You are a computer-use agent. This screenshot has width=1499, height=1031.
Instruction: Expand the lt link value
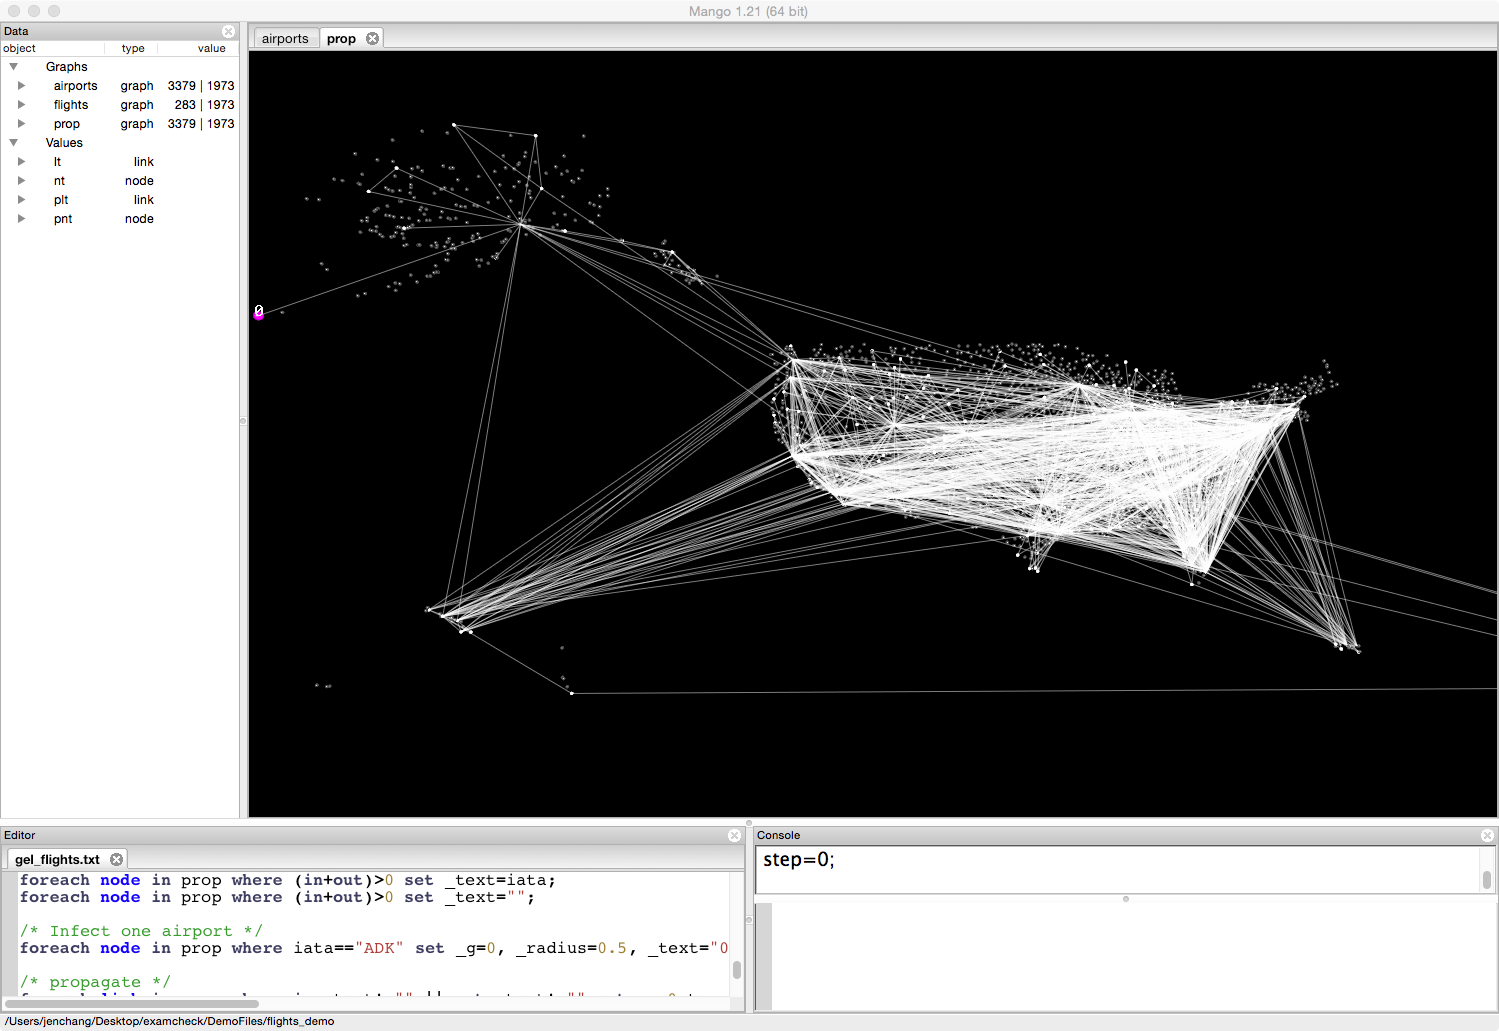21,162
